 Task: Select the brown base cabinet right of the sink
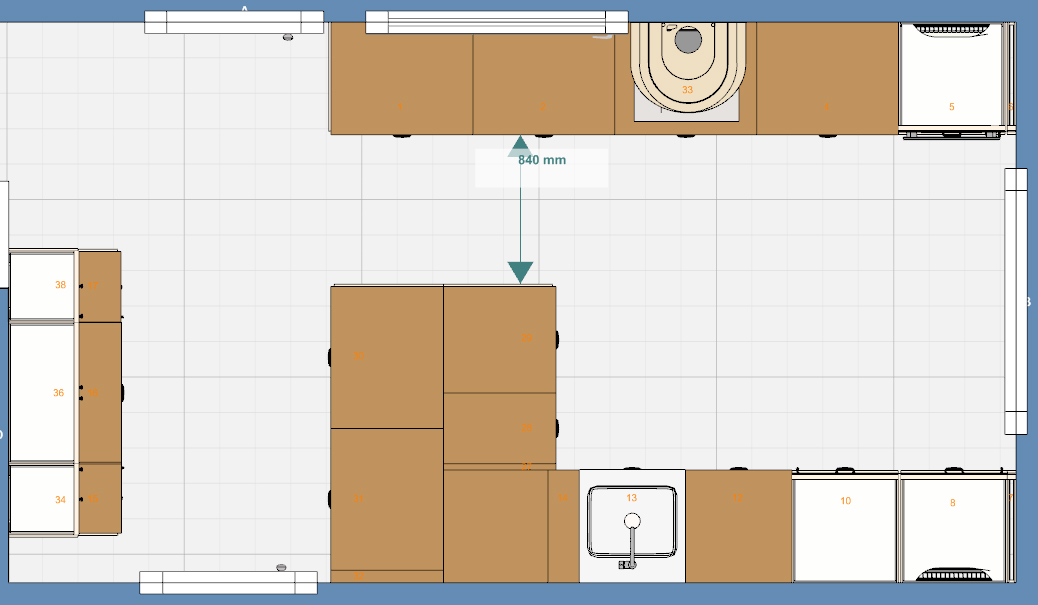click(x=739, y=527)
